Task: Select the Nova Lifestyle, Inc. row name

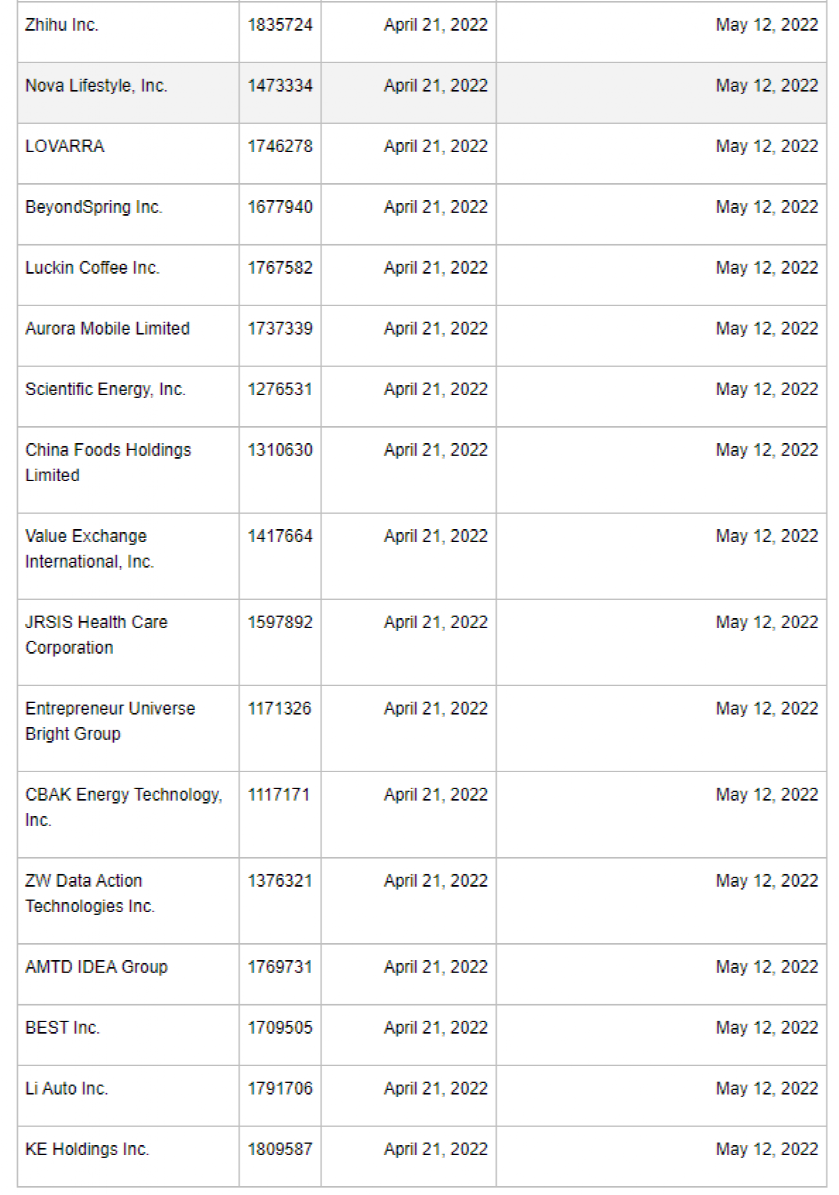Action: [96, 86]
